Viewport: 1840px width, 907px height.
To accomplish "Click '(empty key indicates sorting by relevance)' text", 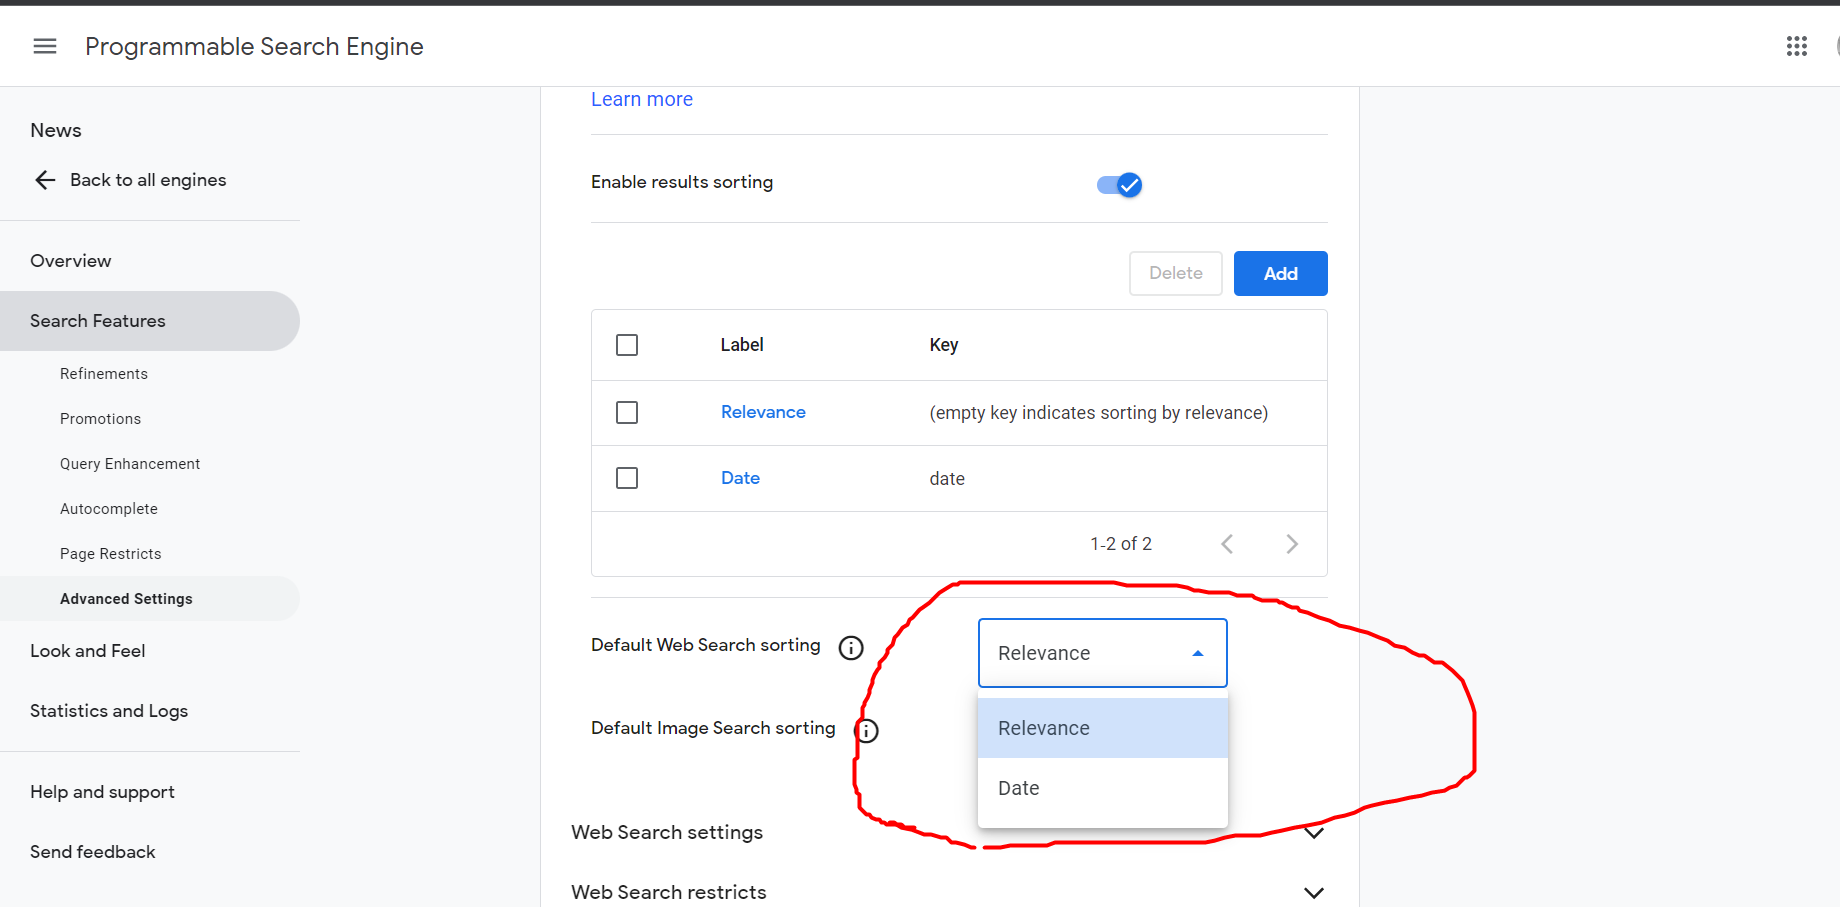I will (x=1099, y=413).
